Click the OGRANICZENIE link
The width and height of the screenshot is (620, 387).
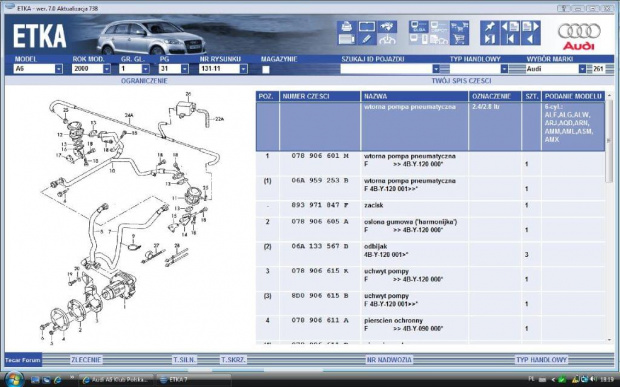[x=144, y=81]
